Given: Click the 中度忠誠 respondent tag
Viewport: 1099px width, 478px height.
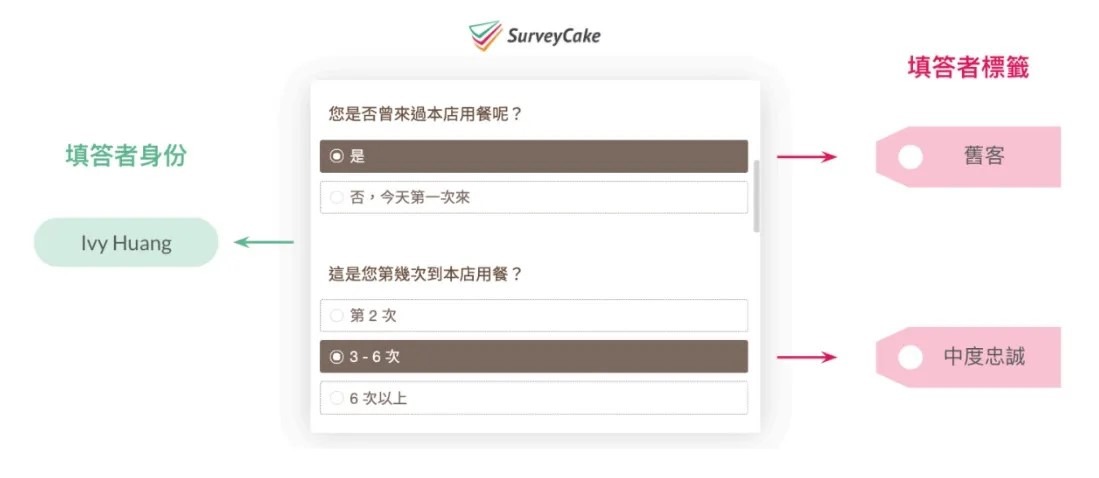Looking at the screenshot, I should pyautogui.click(x=968, y=357).
